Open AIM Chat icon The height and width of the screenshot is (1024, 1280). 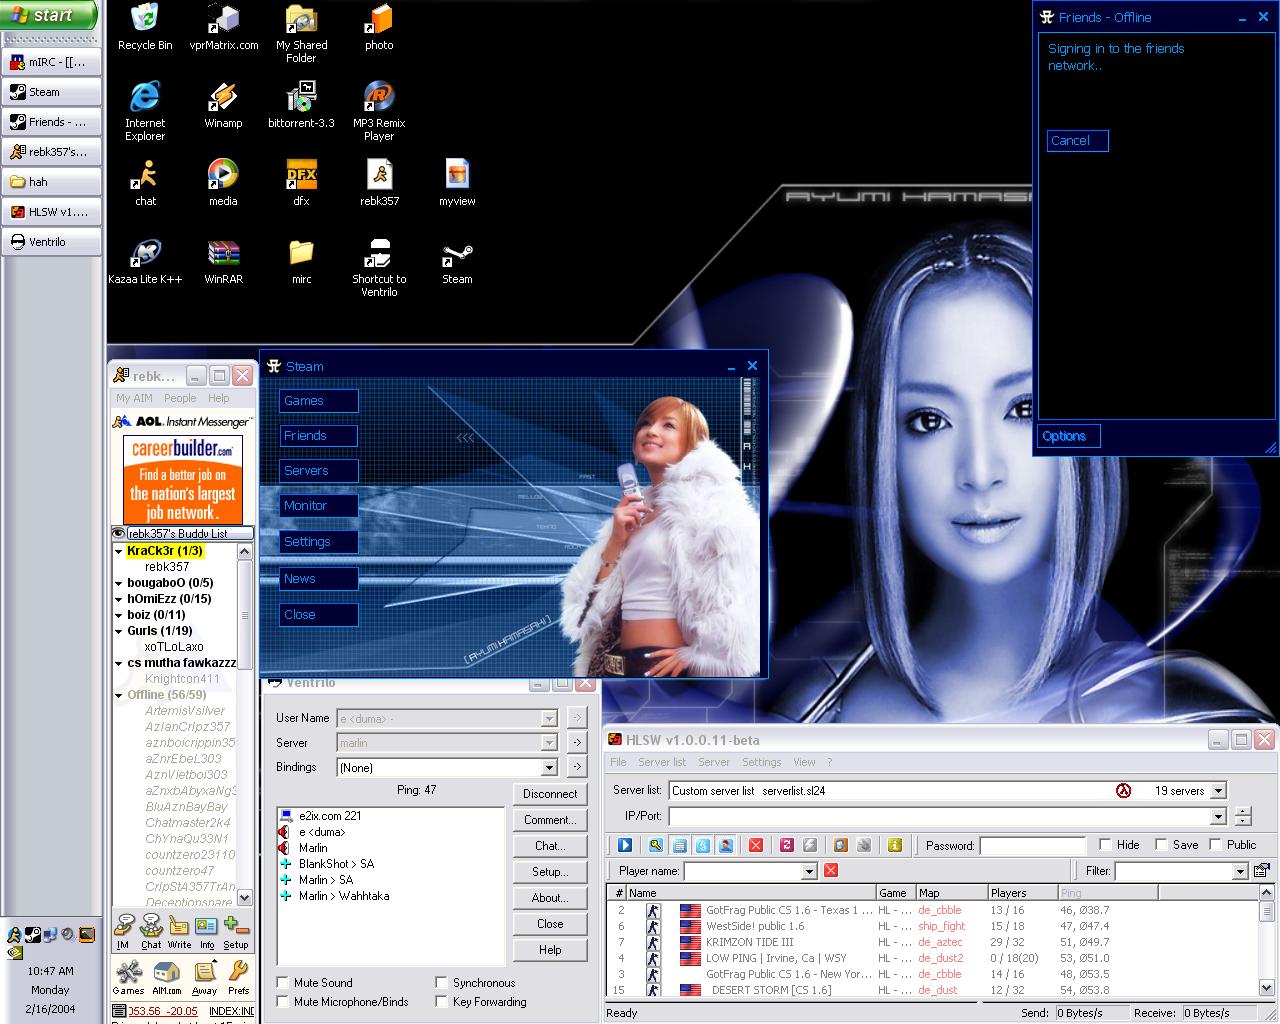151,930
